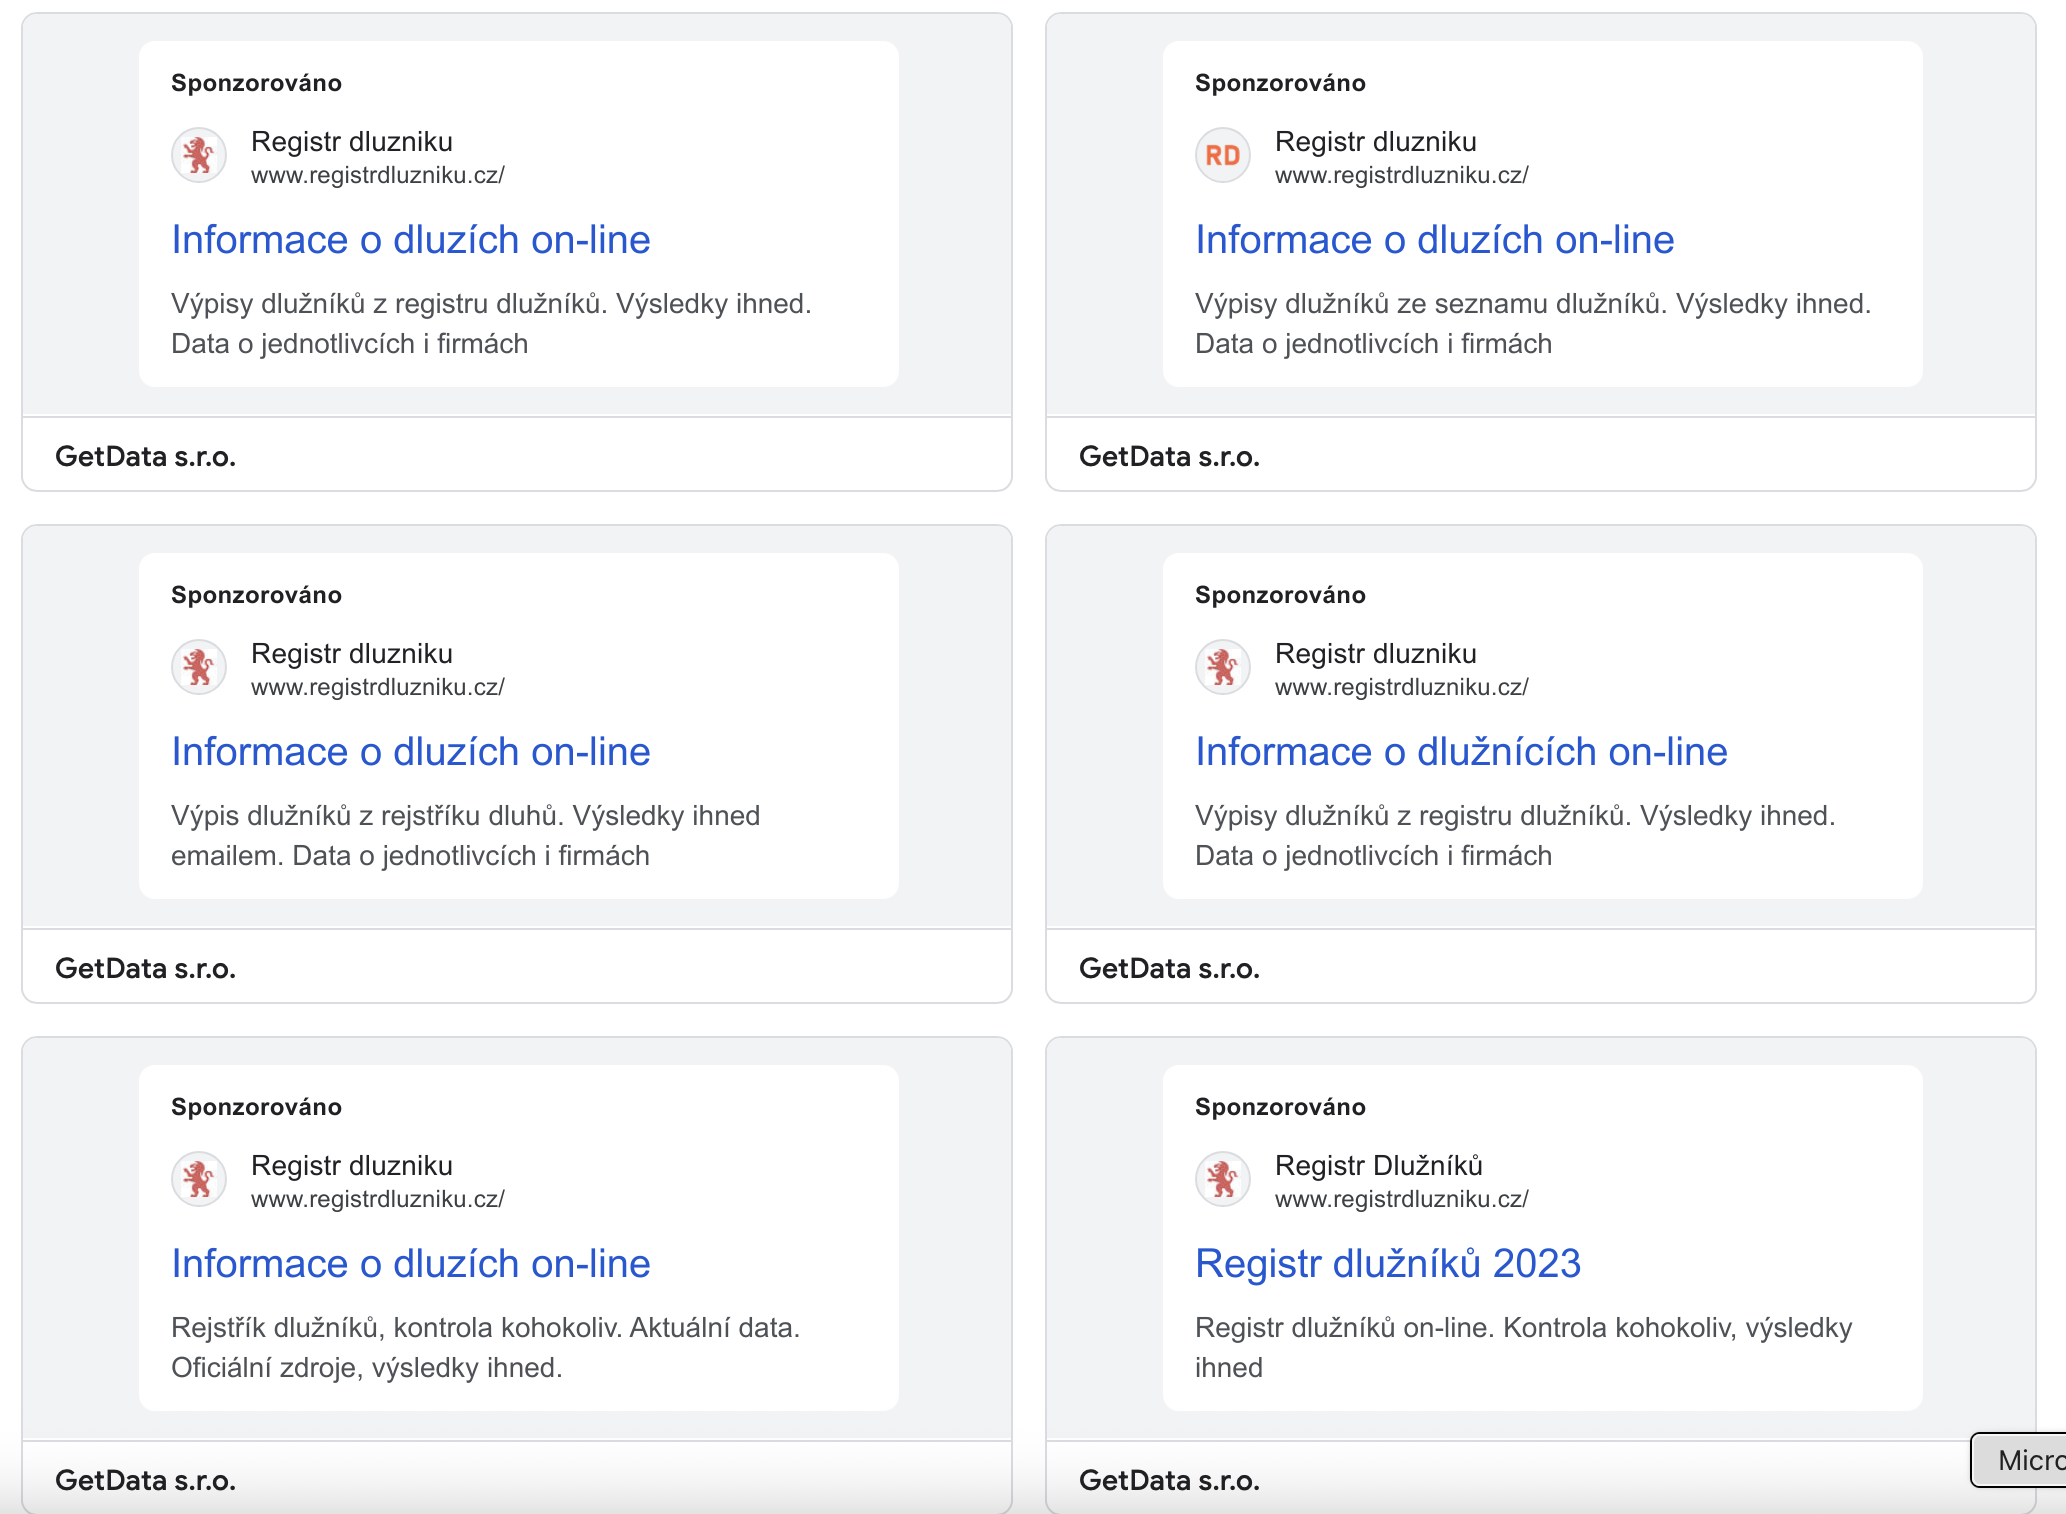
Task: Click 'GetData s.r.o.' under 'Registr dlužníků 2023' ad
Action: click(x=1169, y=1480)
